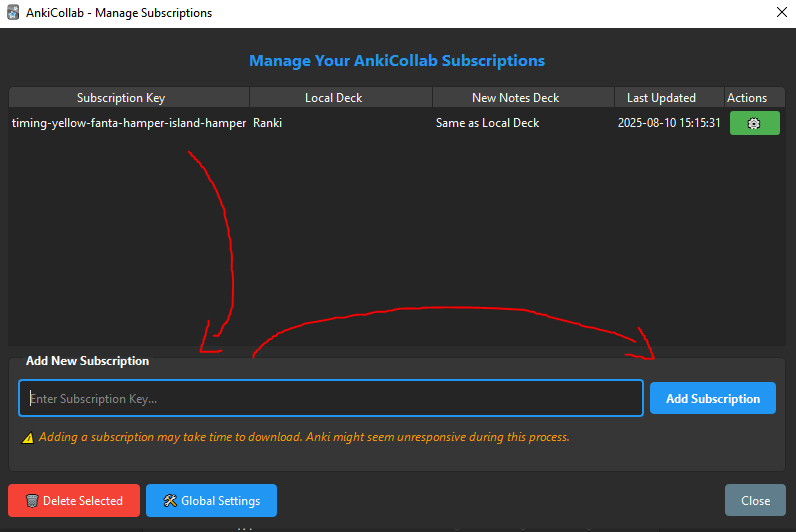Select the Ranki local deck cell
The width and height of the screenshot is (796, 532).
pos(341,123)
